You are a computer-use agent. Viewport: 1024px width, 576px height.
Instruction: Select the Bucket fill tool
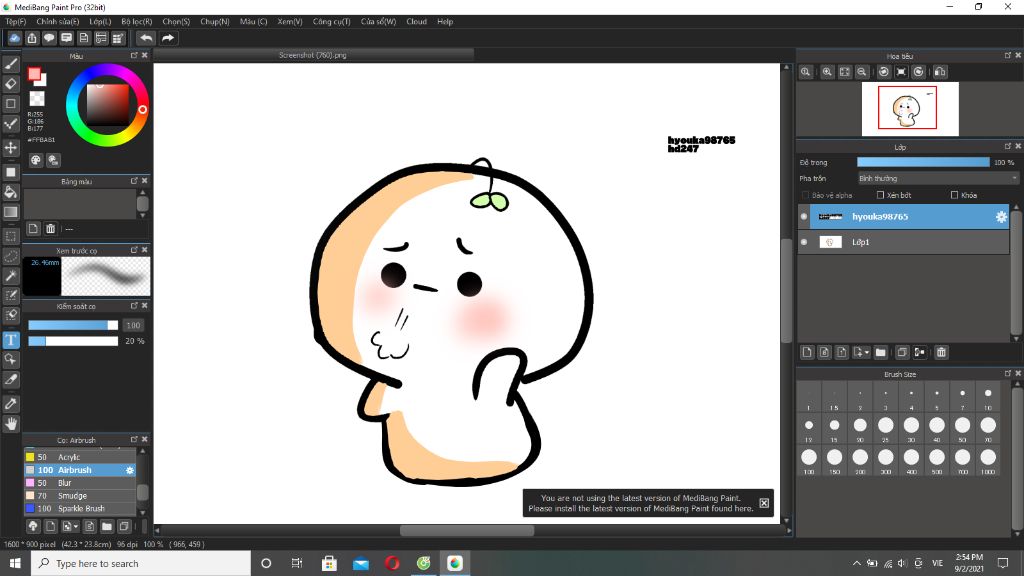point(11,192)
